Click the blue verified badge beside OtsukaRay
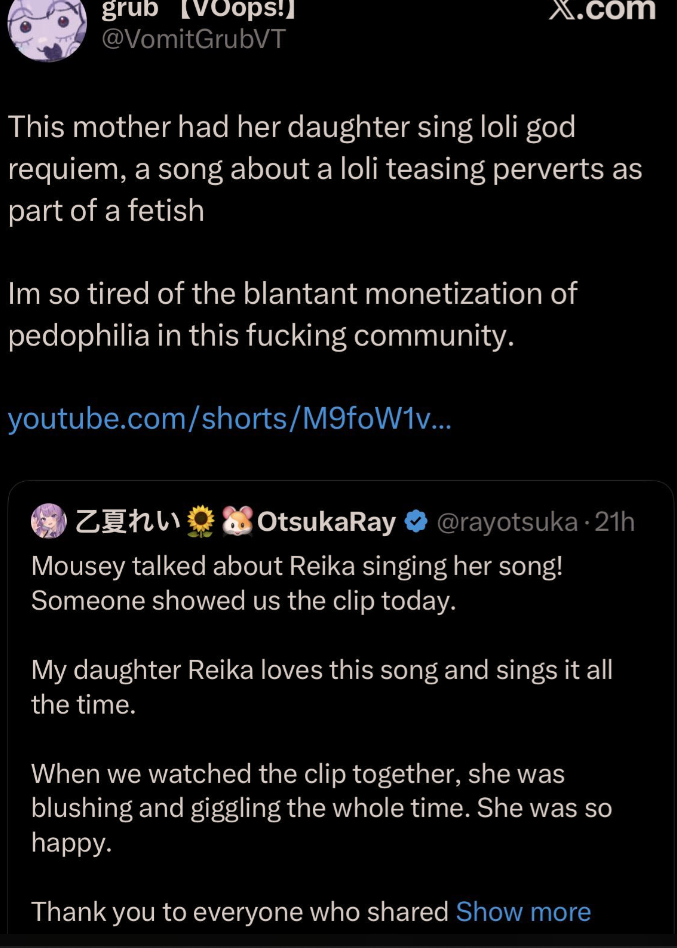This screenshot has height=948, width=677. point(415,522)
